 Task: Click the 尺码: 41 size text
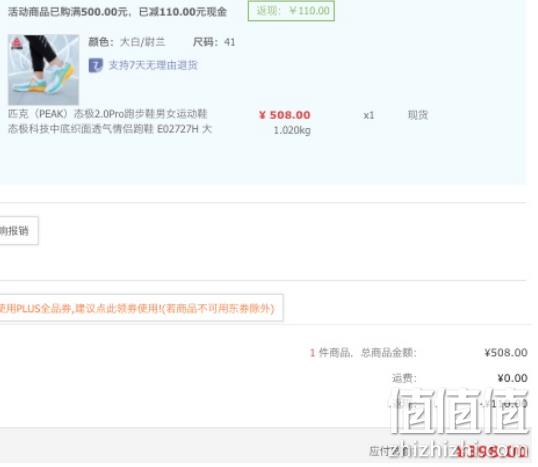214,42
